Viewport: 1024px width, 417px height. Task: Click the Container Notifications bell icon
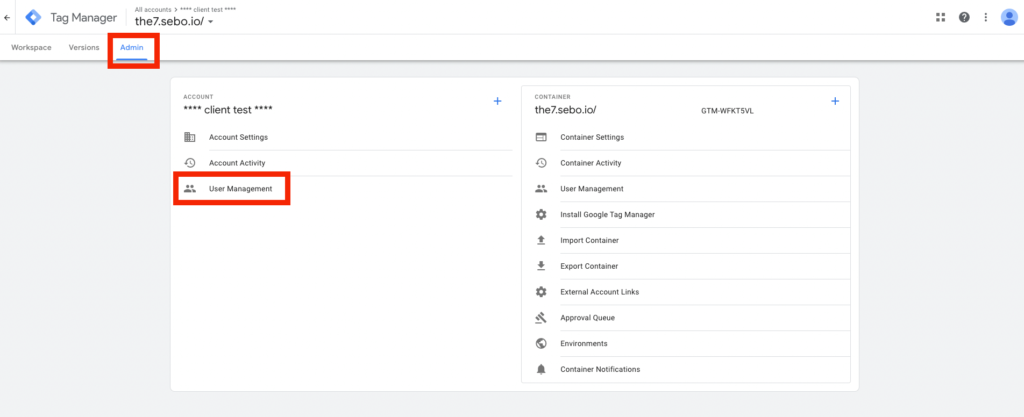pos(541,369)
